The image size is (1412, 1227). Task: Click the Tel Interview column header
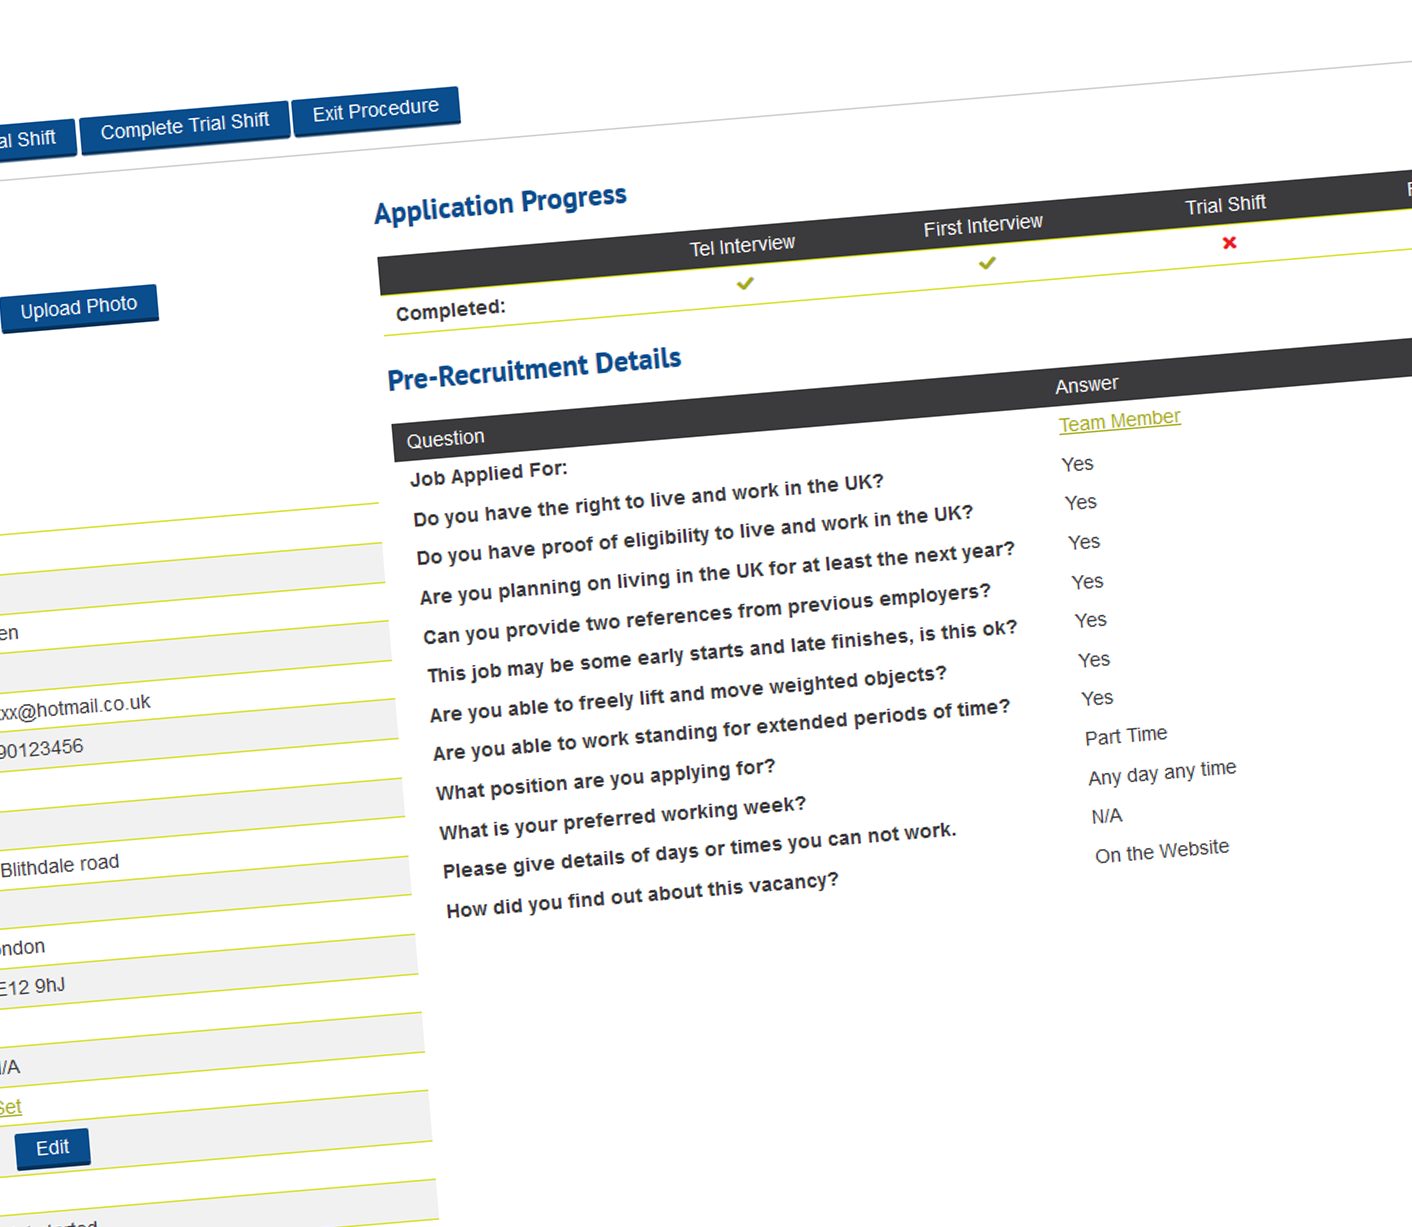742,246
